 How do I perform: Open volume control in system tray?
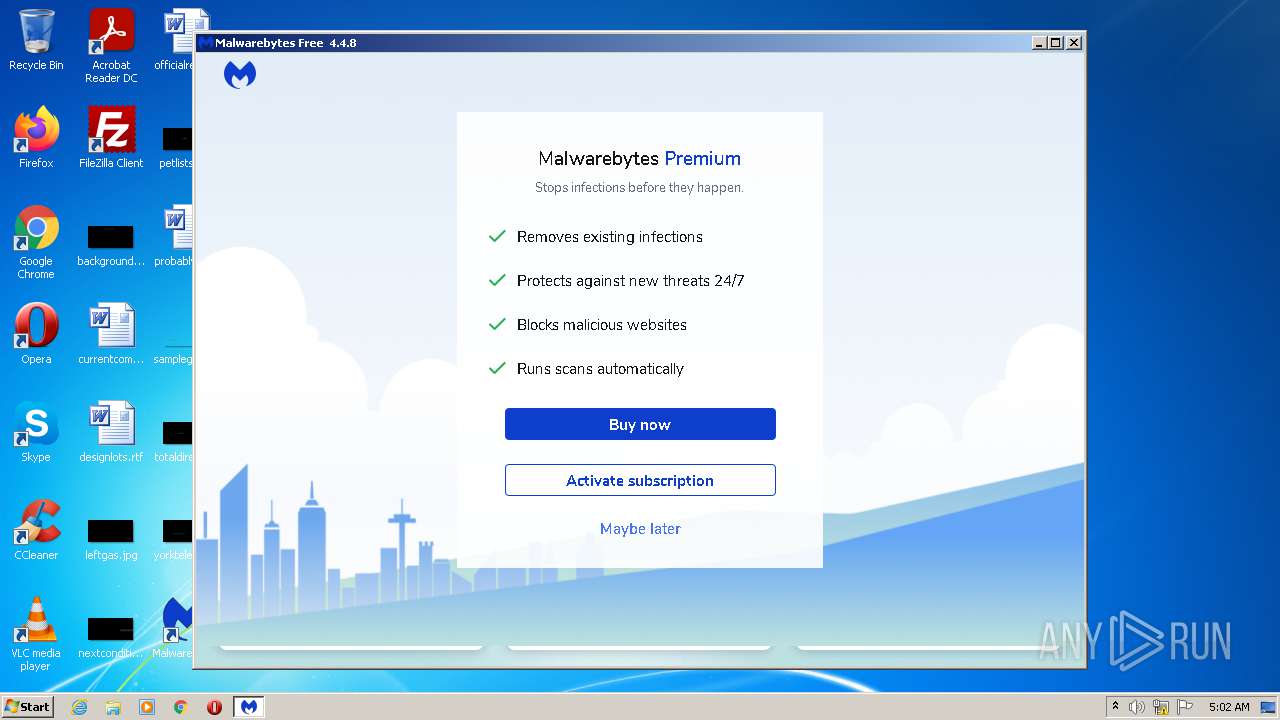(x=1137, y=707)
